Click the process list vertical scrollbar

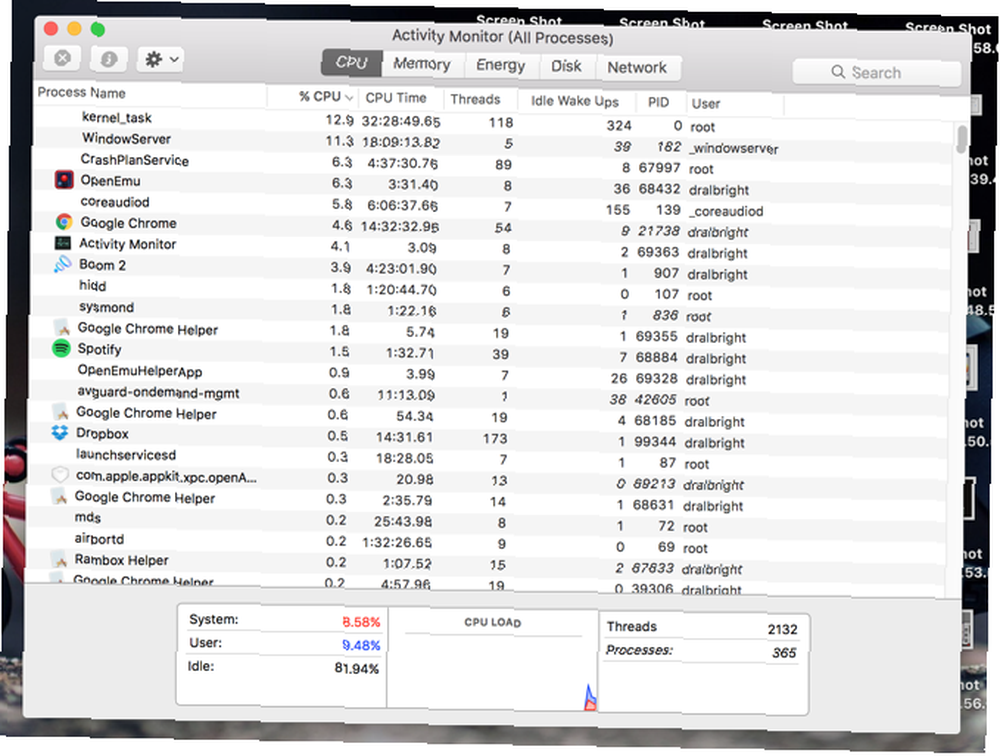tap(962, 139)
